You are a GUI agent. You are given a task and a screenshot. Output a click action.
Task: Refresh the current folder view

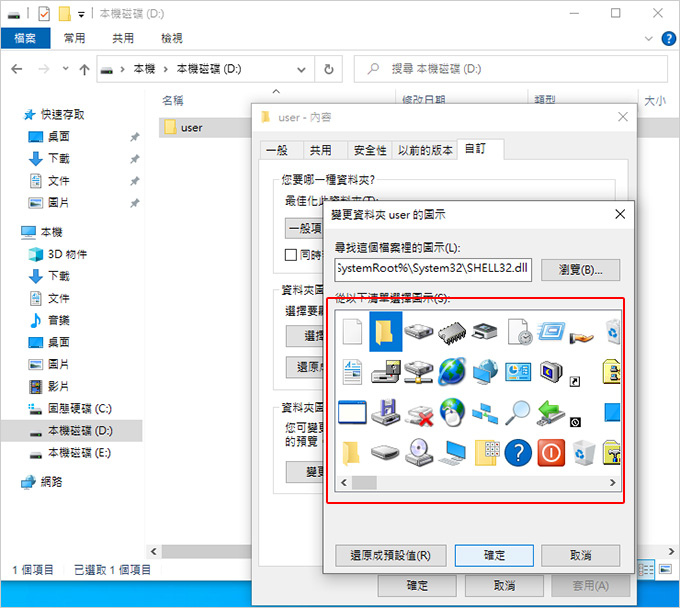pos(329,69)
